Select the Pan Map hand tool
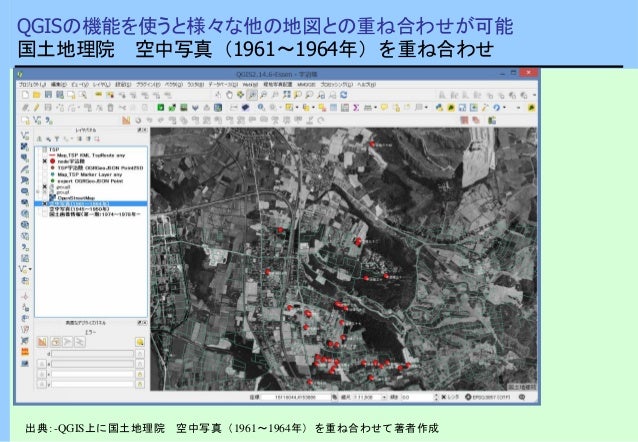638x442 pixels. pyautogui.click(x=229, y=95)
